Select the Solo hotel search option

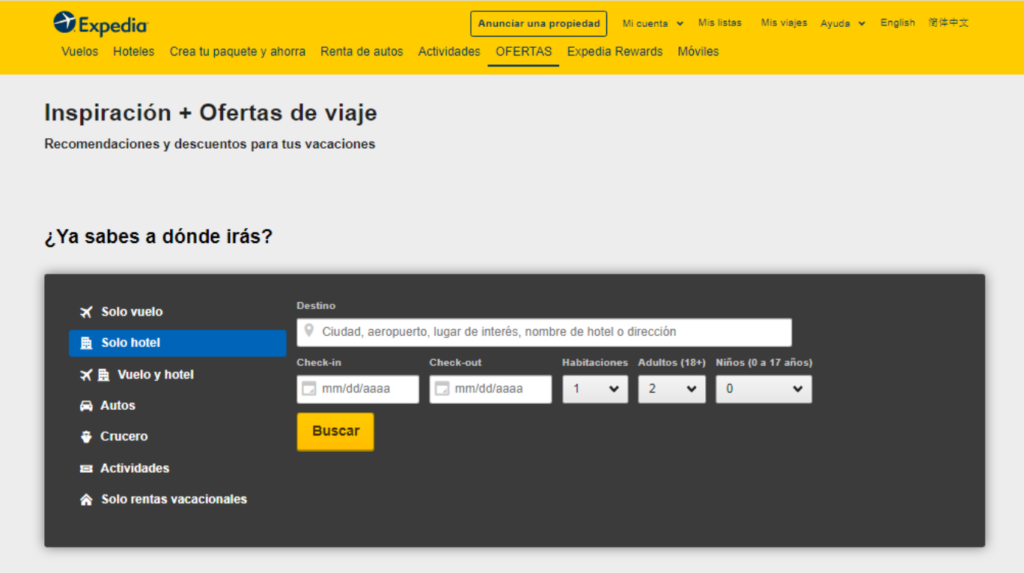coord(178,343)
